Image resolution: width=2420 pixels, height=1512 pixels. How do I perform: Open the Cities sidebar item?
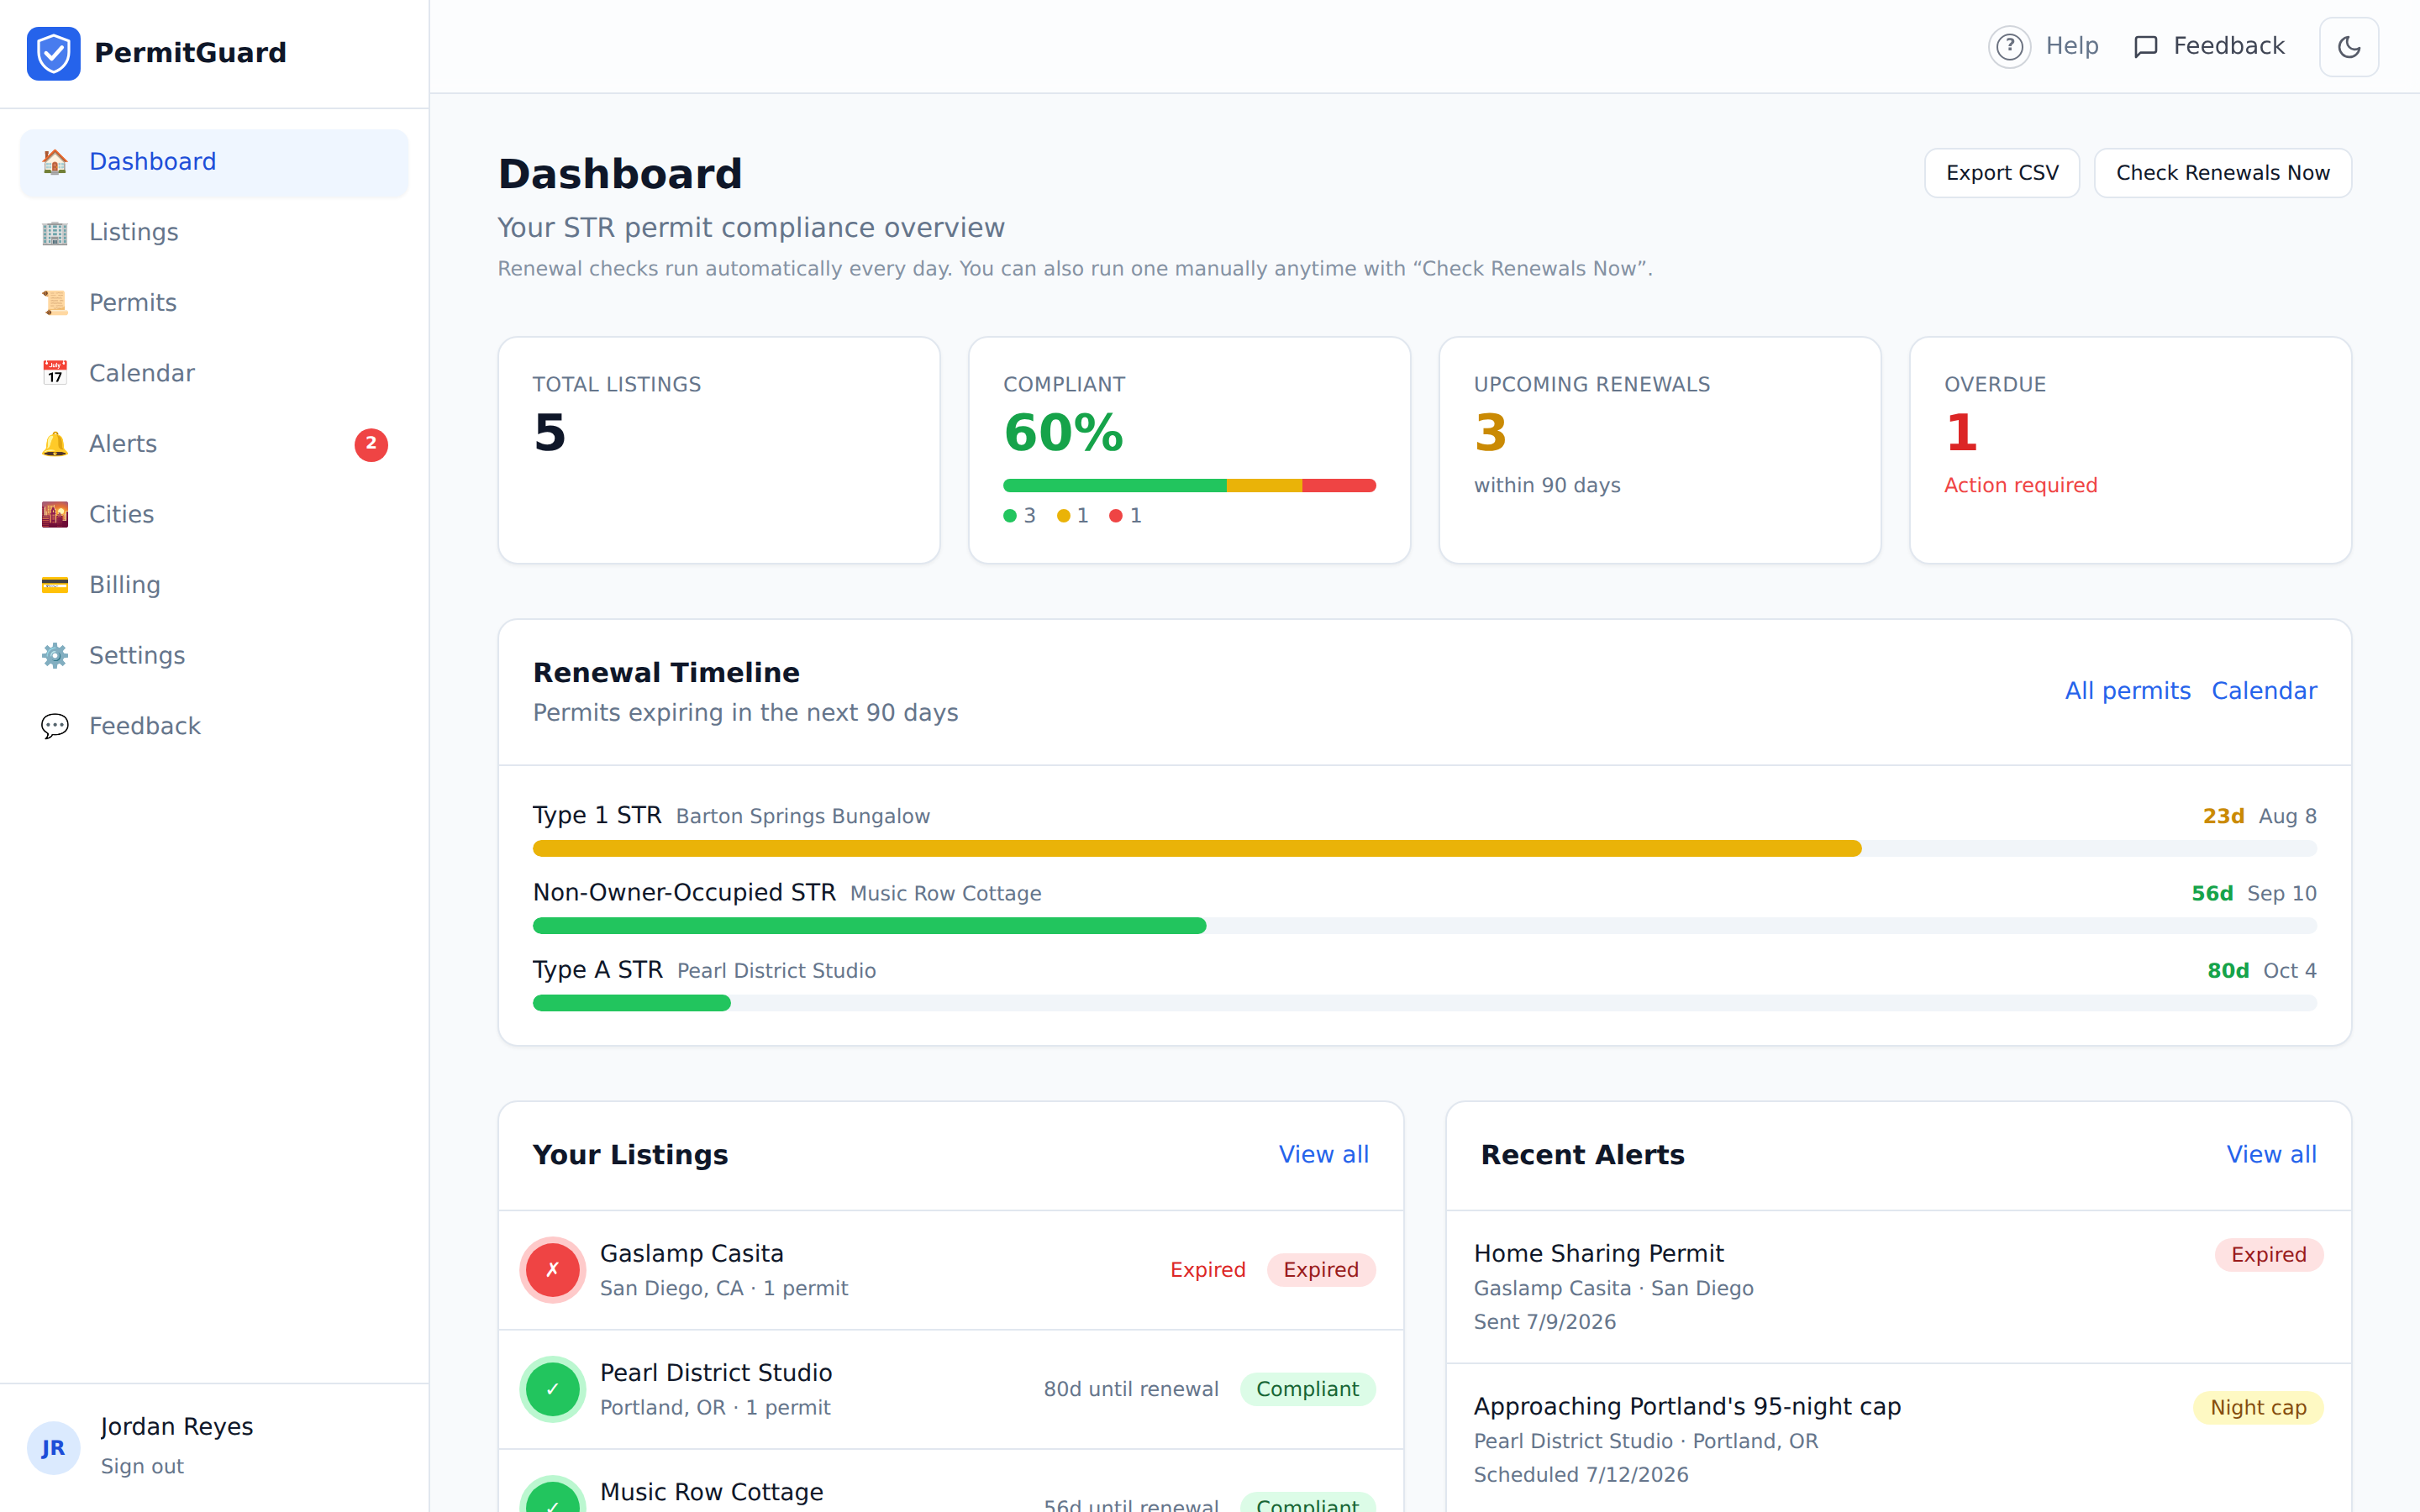214,514
